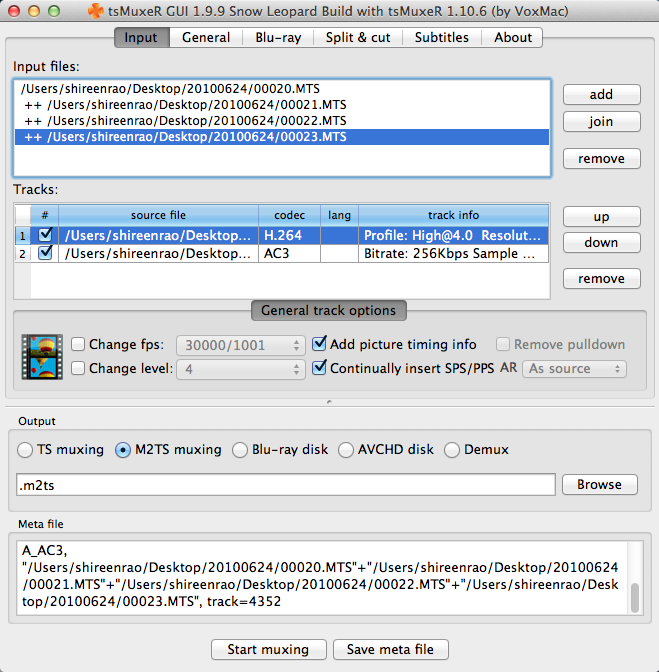
Task: Move track down with down button
Action: click(x=602, y=243)
